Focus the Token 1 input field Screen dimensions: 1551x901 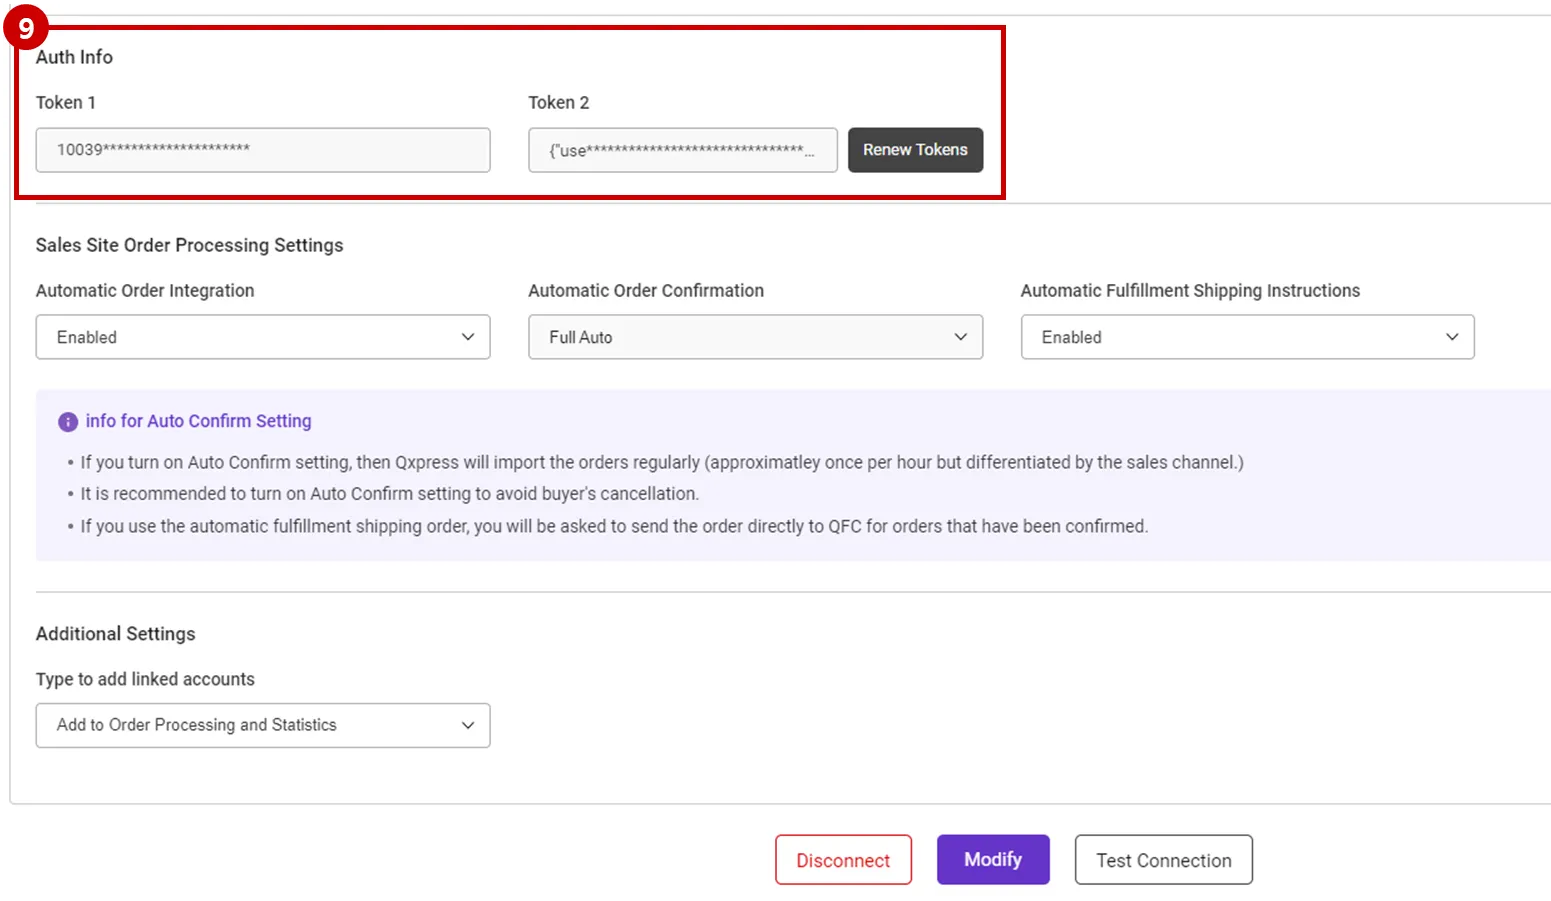pyautogui.click(x=262, y=150)
